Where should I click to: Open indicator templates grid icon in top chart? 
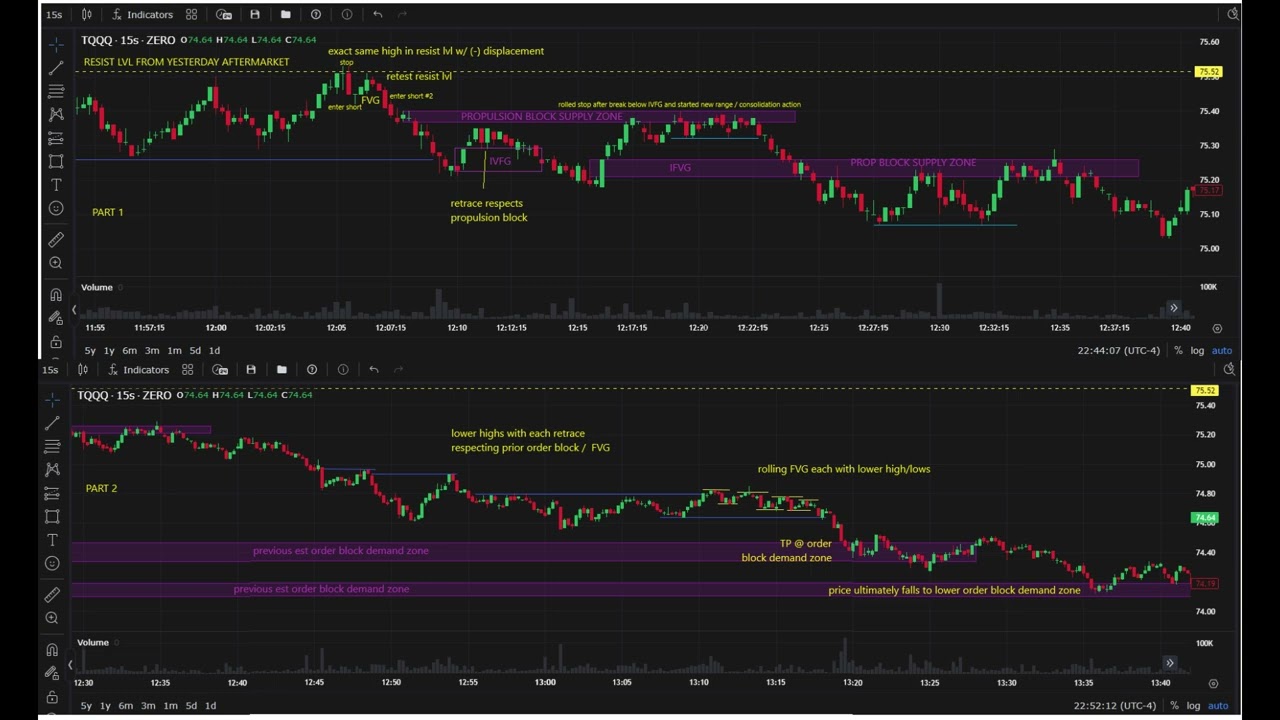(x=191, y=14)
